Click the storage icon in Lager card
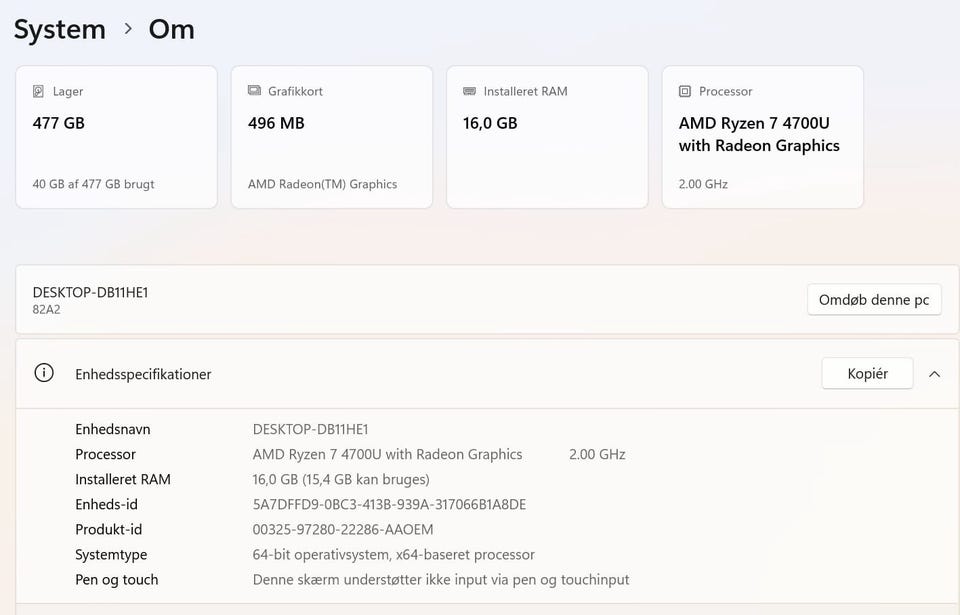The image size is (960, 615). click(39, 91)
